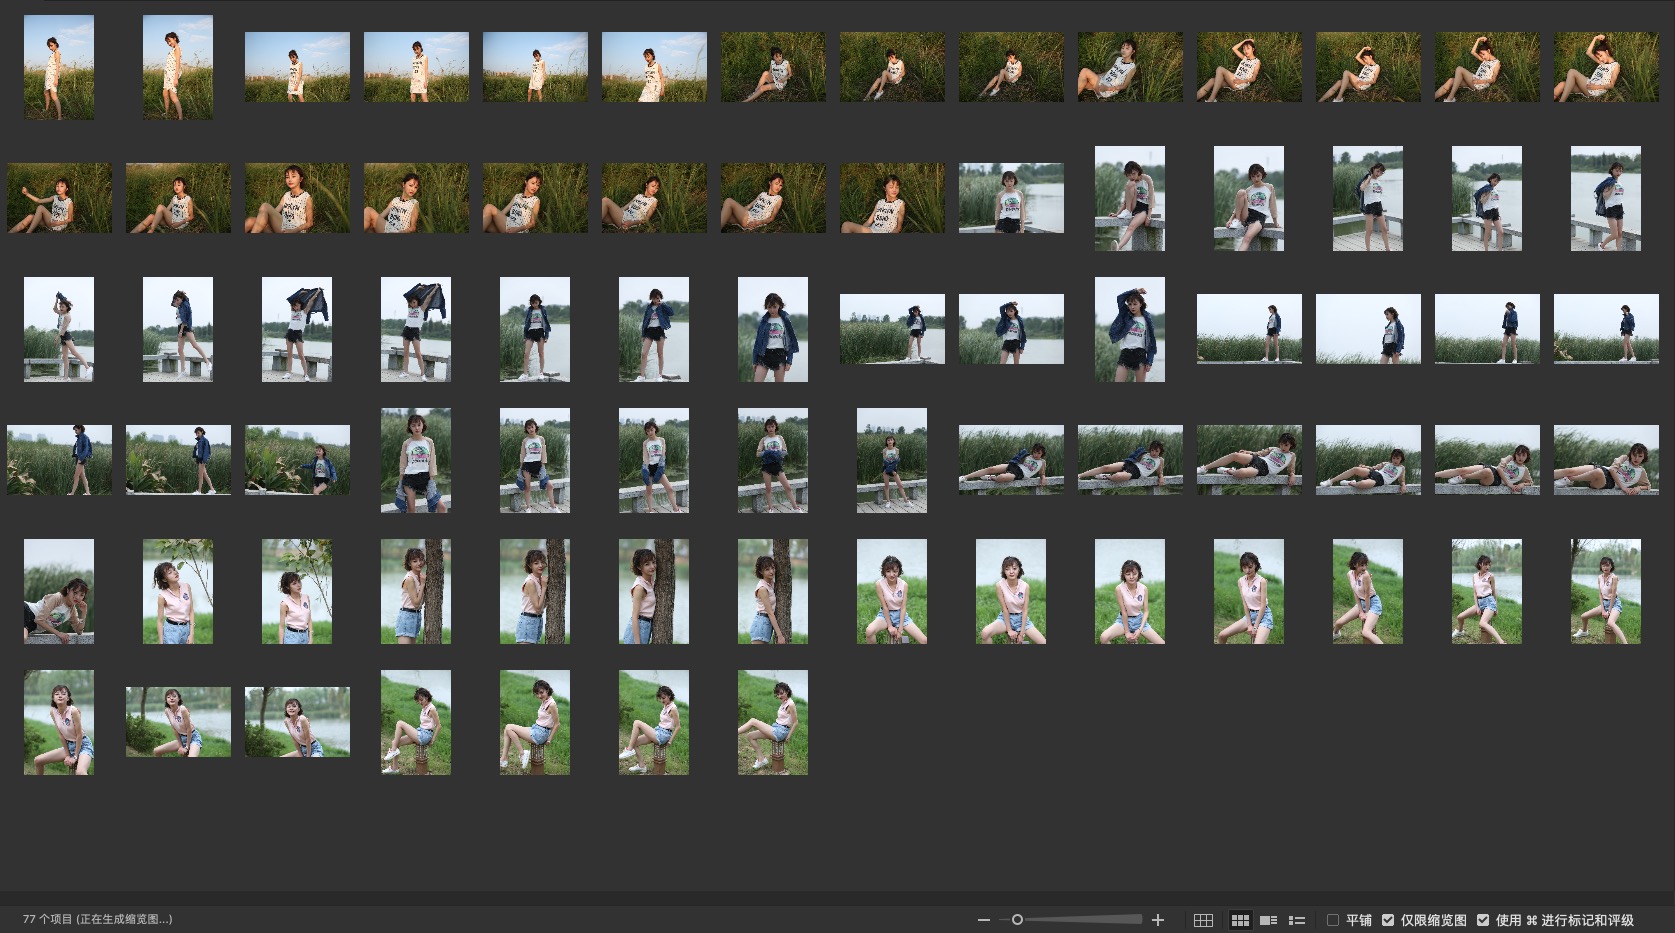The image size is (1675, 933).
Task: Toggle 使用 ⌘ 进行标记和评级 checkbox
Action: [x=1483, y=920]
